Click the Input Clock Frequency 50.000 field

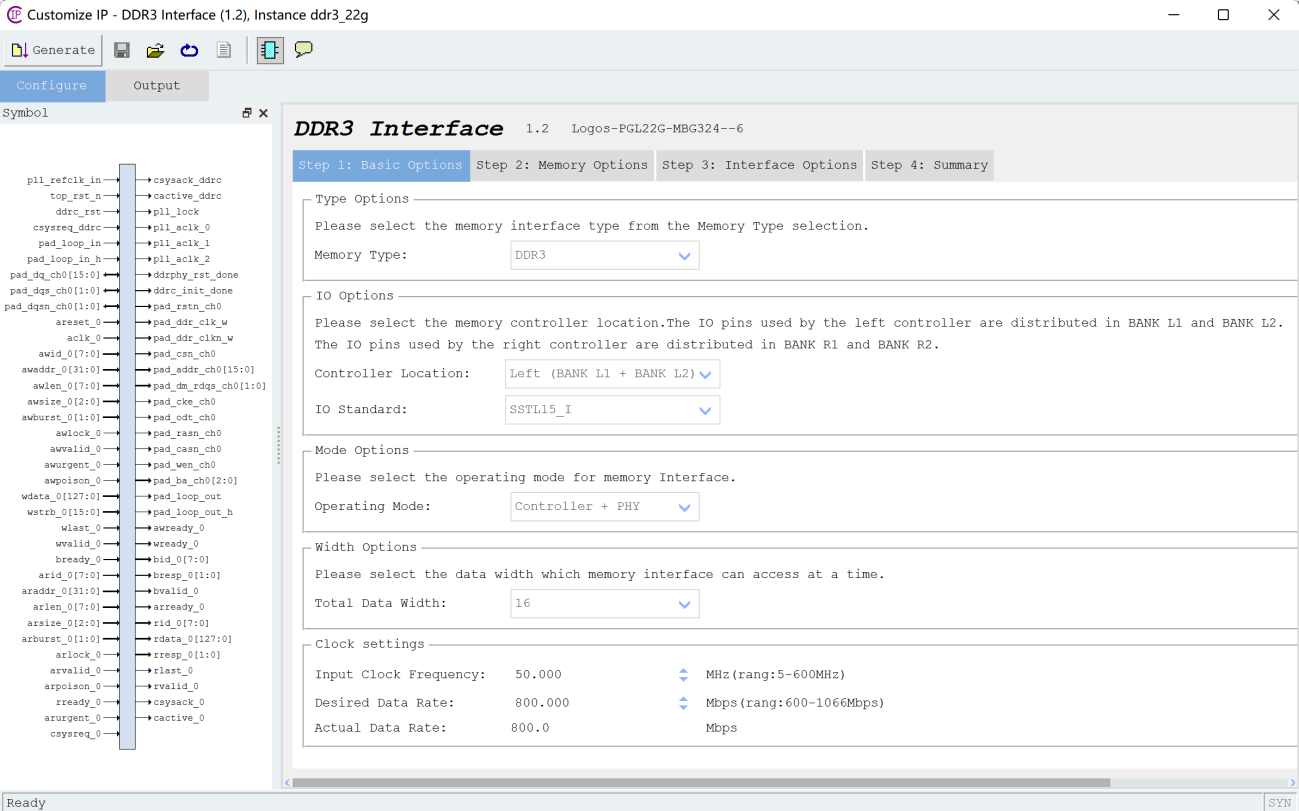pyautogui.click(x=592, y=675)
